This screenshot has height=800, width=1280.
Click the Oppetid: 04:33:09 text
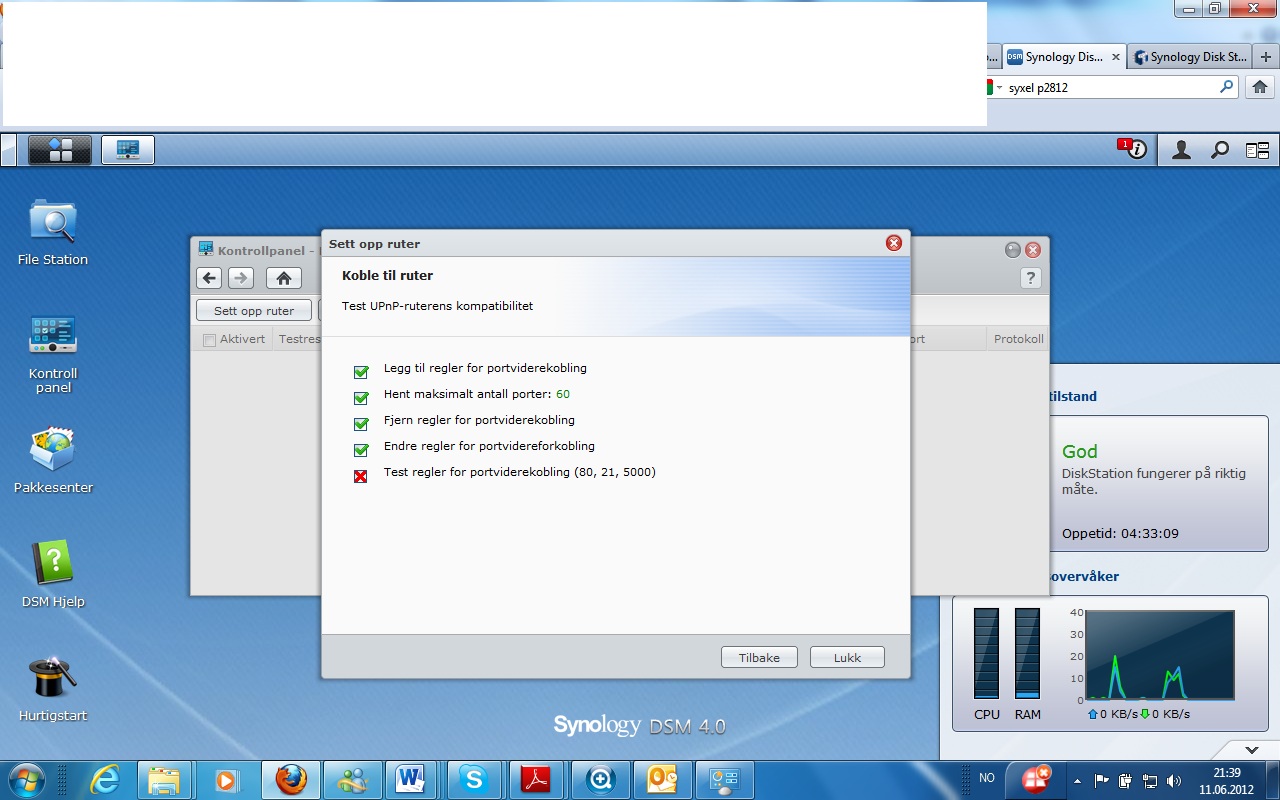click(1120, 533)
